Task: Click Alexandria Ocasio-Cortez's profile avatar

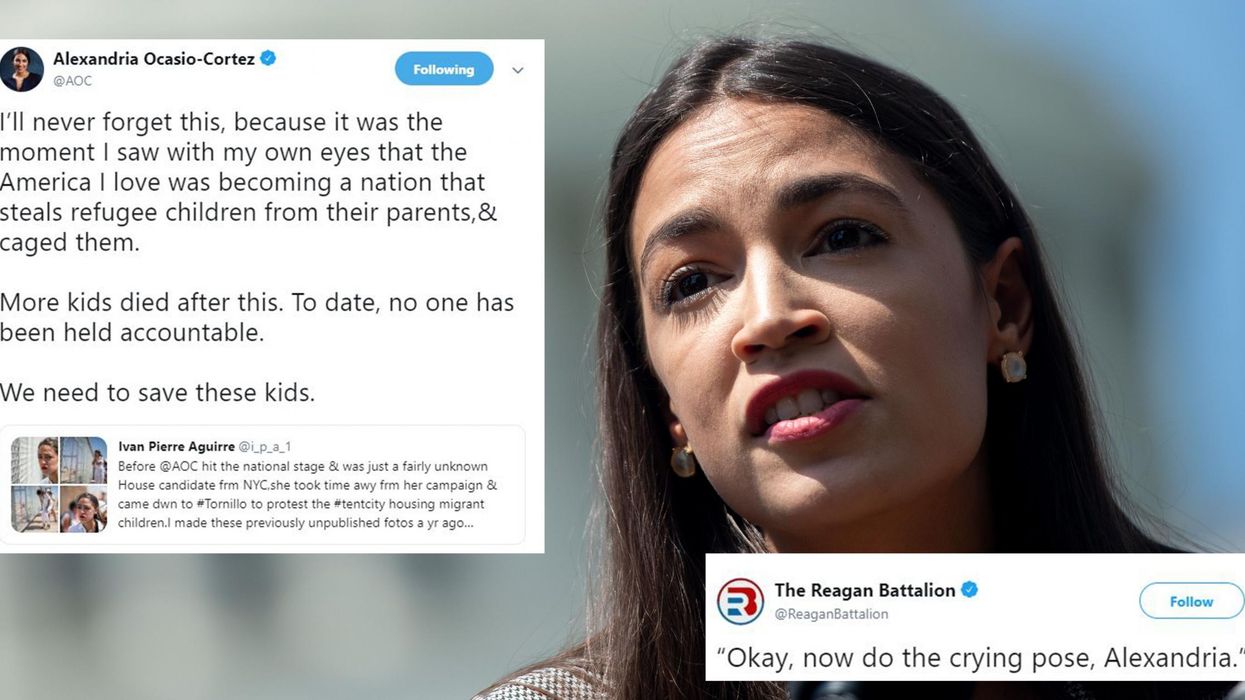Action: [21, 69]
